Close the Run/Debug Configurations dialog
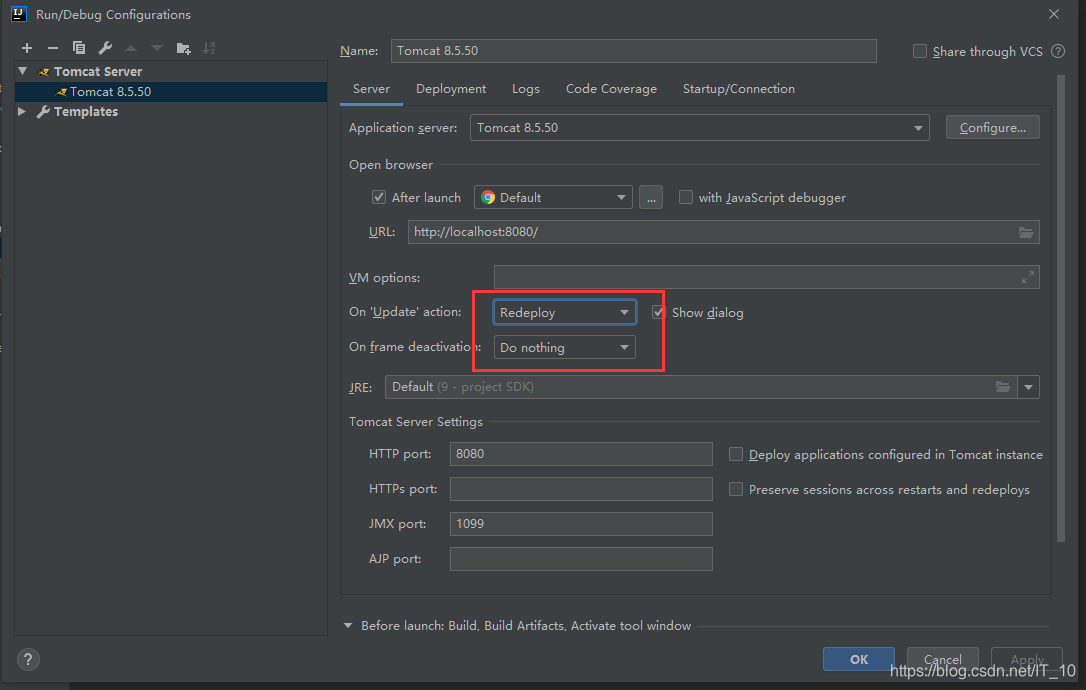 (1054, 14)
